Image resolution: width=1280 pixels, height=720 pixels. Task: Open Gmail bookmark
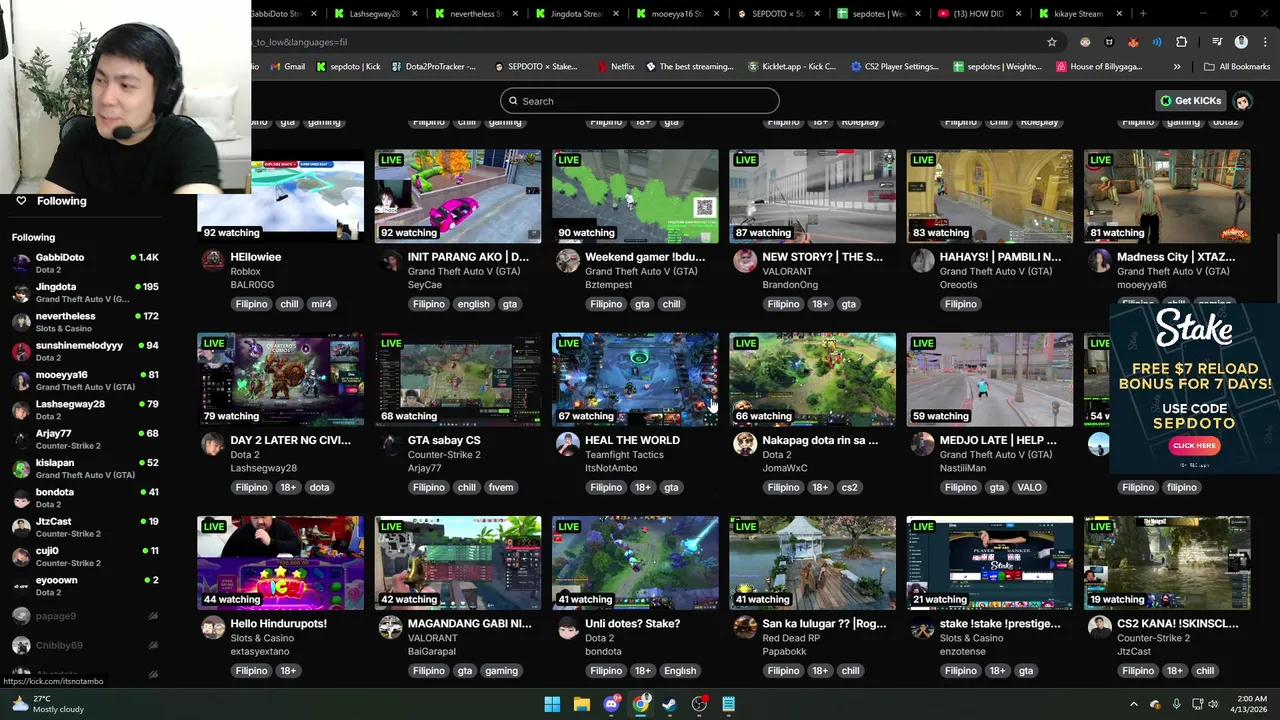[286, 67]
